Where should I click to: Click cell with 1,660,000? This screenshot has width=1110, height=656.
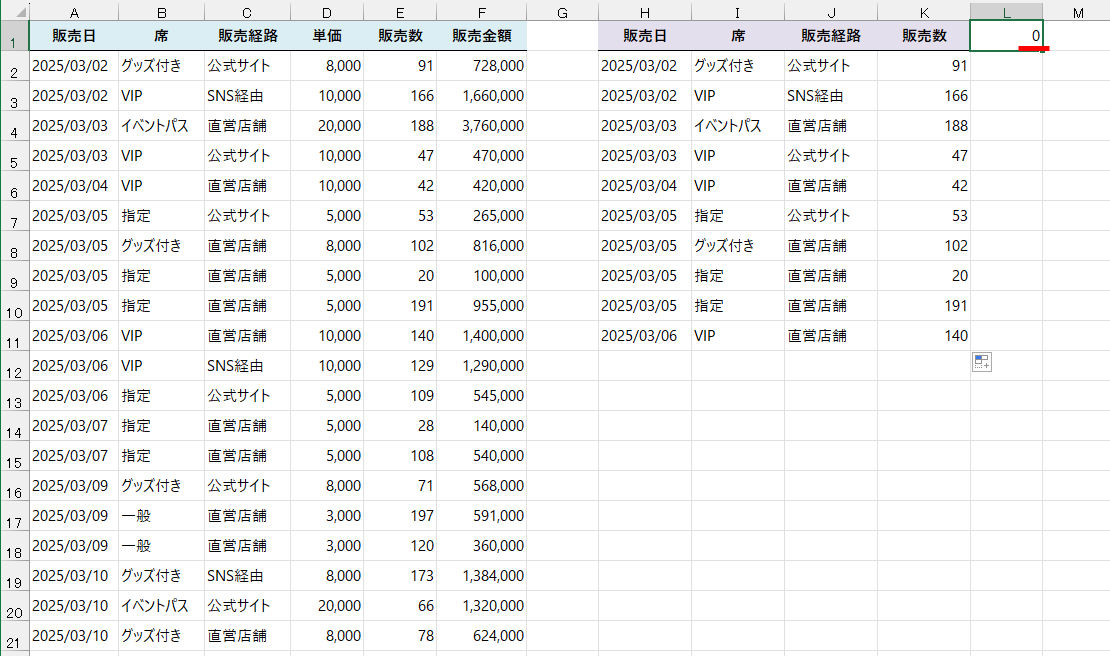[481, 96]
